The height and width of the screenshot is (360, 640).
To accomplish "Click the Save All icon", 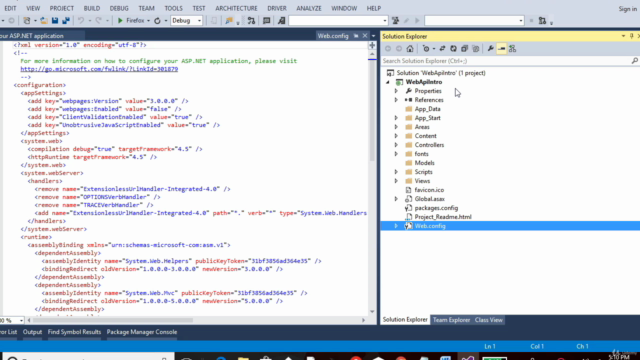I will (65, 20).
